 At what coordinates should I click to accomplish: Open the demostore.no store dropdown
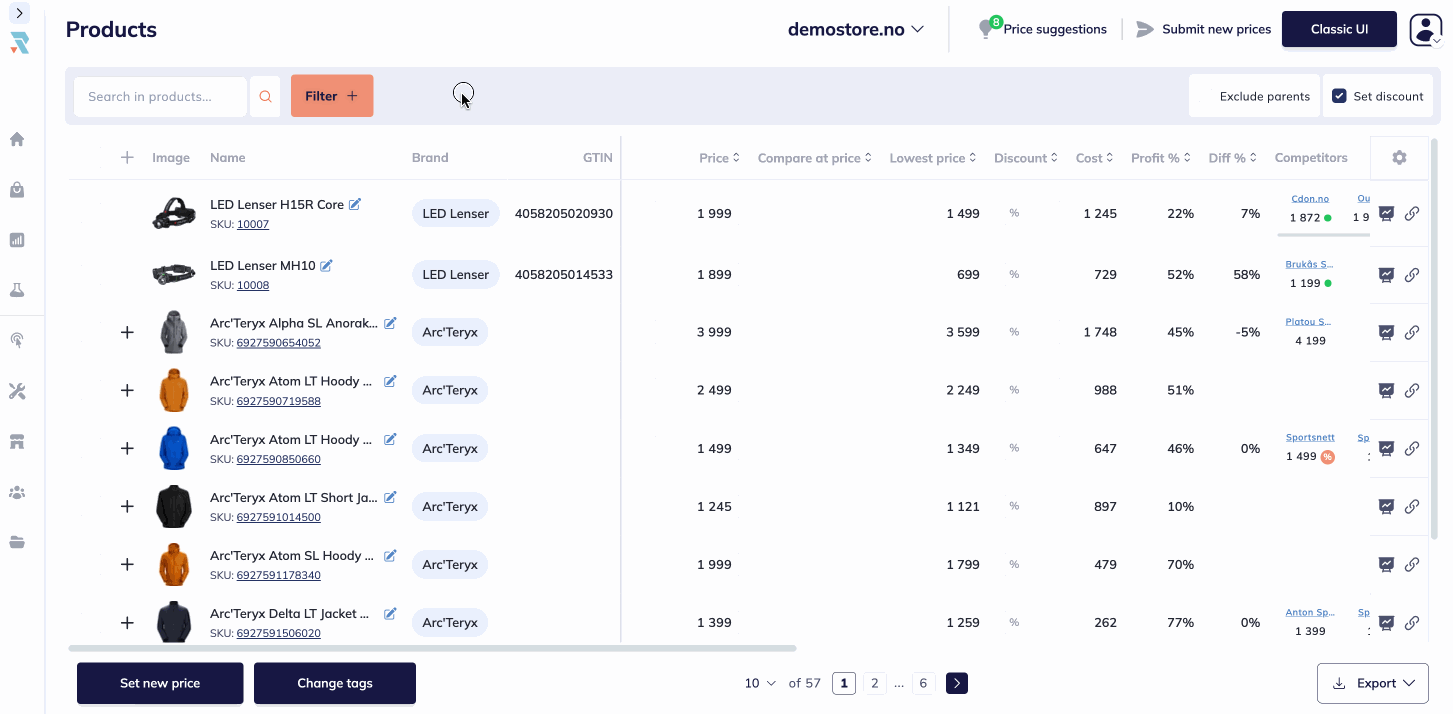pos(855,29)
